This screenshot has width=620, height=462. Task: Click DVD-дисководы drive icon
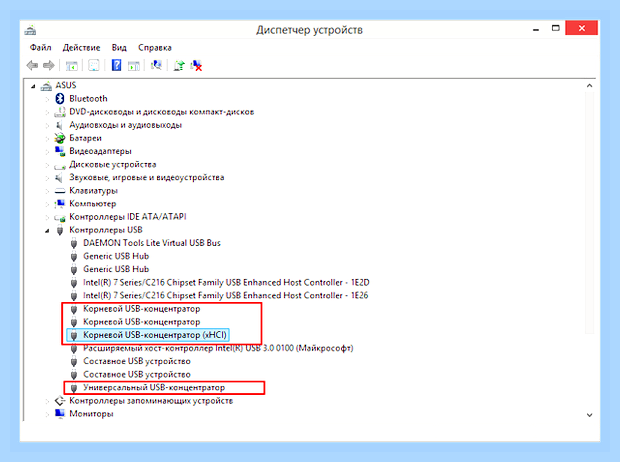coord(60,112)
